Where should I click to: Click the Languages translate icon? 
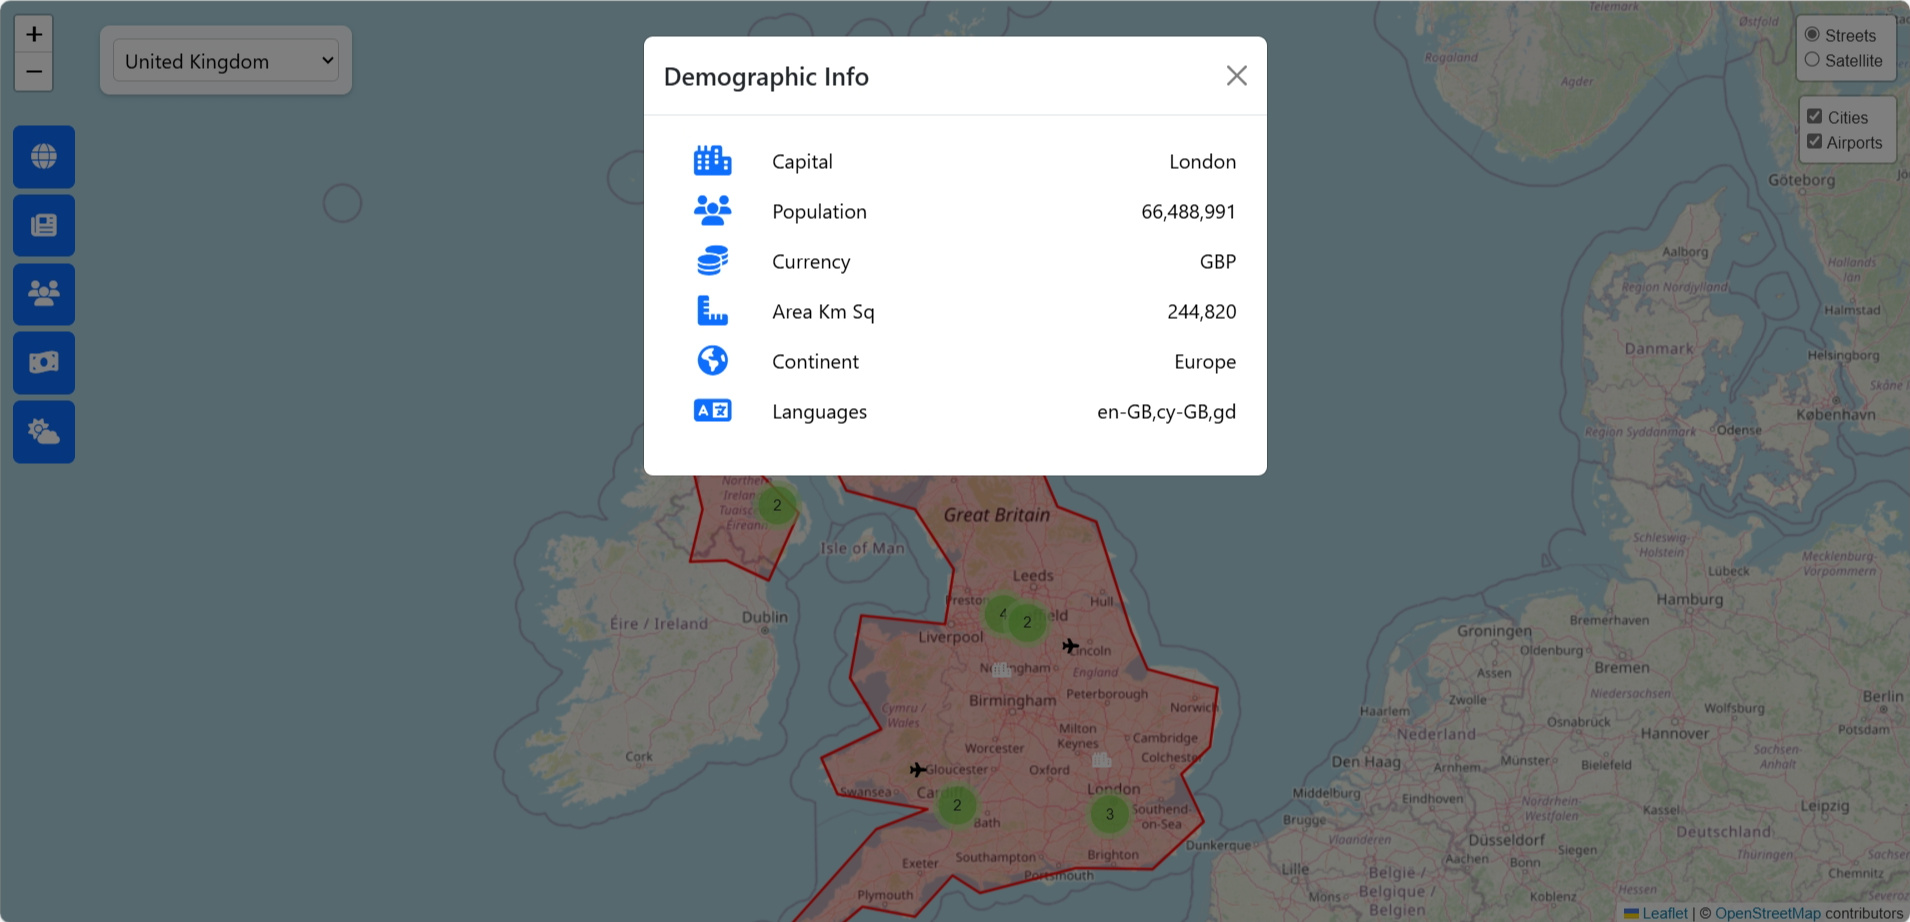pyautogui.click(x=712, y=410)
